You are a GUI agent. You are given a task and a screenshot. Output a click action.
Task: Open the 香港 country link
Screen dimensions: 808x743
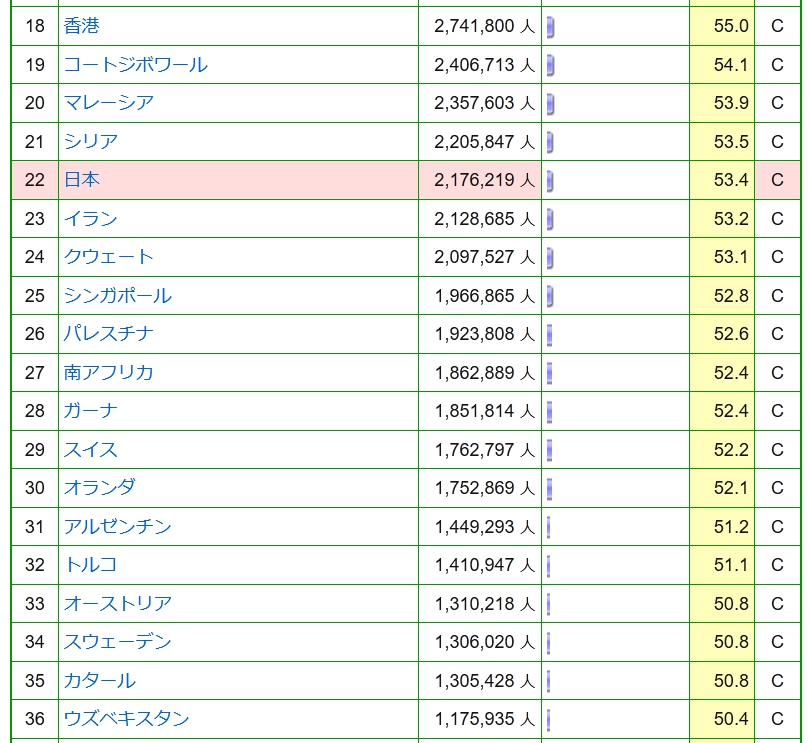pyautogui.click(x=82, y=26)
